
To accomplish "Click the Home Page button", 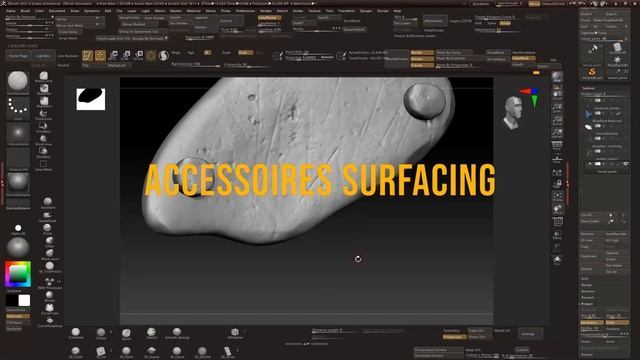I will tap(18, 56).
